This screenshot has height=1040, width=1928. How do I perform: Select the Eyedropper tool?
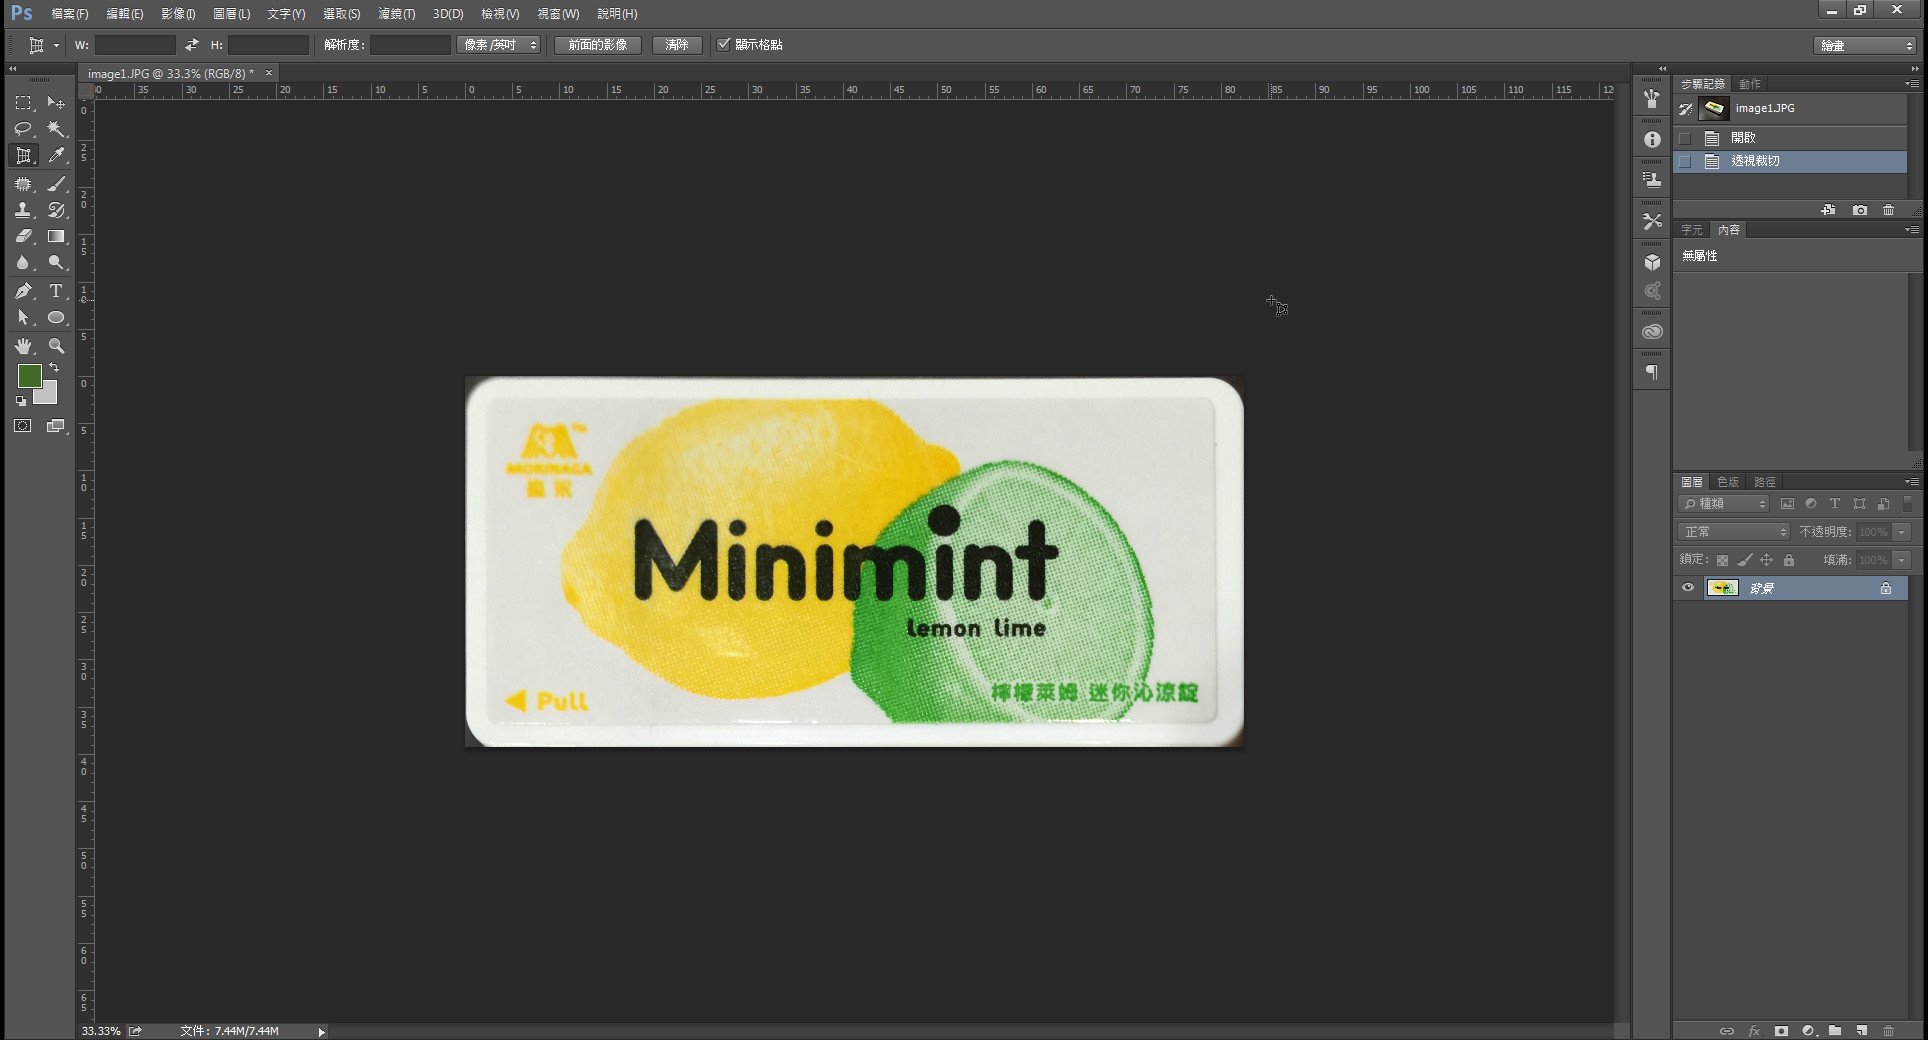[x=56, y=155]
